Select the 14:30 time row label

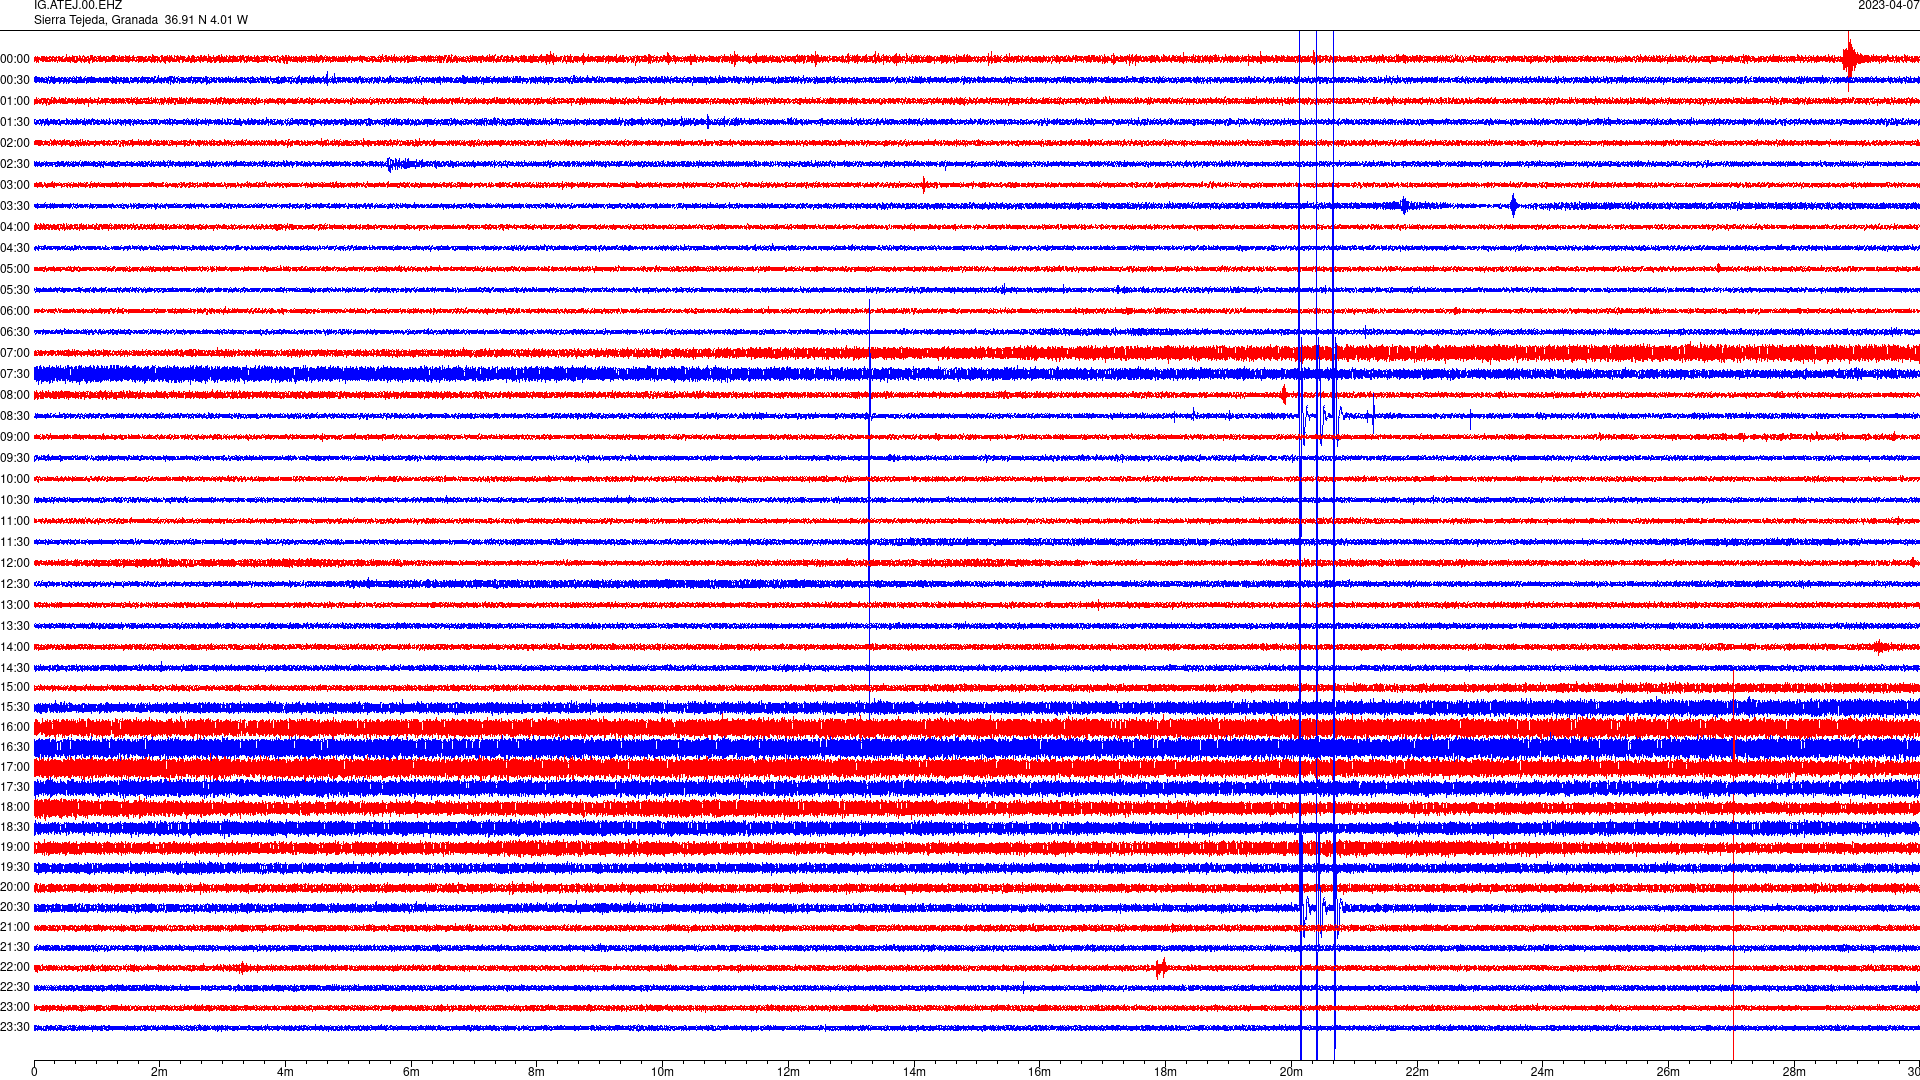pos(15,668)
